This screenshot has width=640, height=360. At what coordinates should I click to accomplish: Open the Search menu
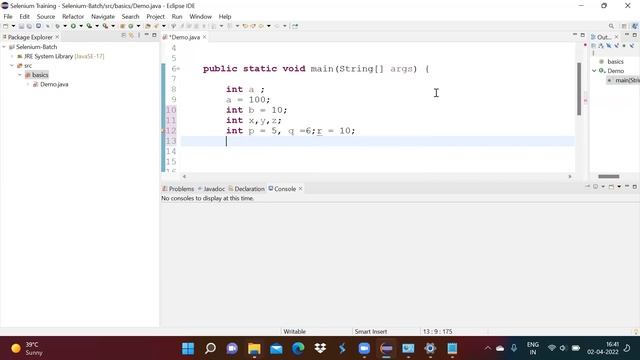pyautogui.click(x=130, y=17)
